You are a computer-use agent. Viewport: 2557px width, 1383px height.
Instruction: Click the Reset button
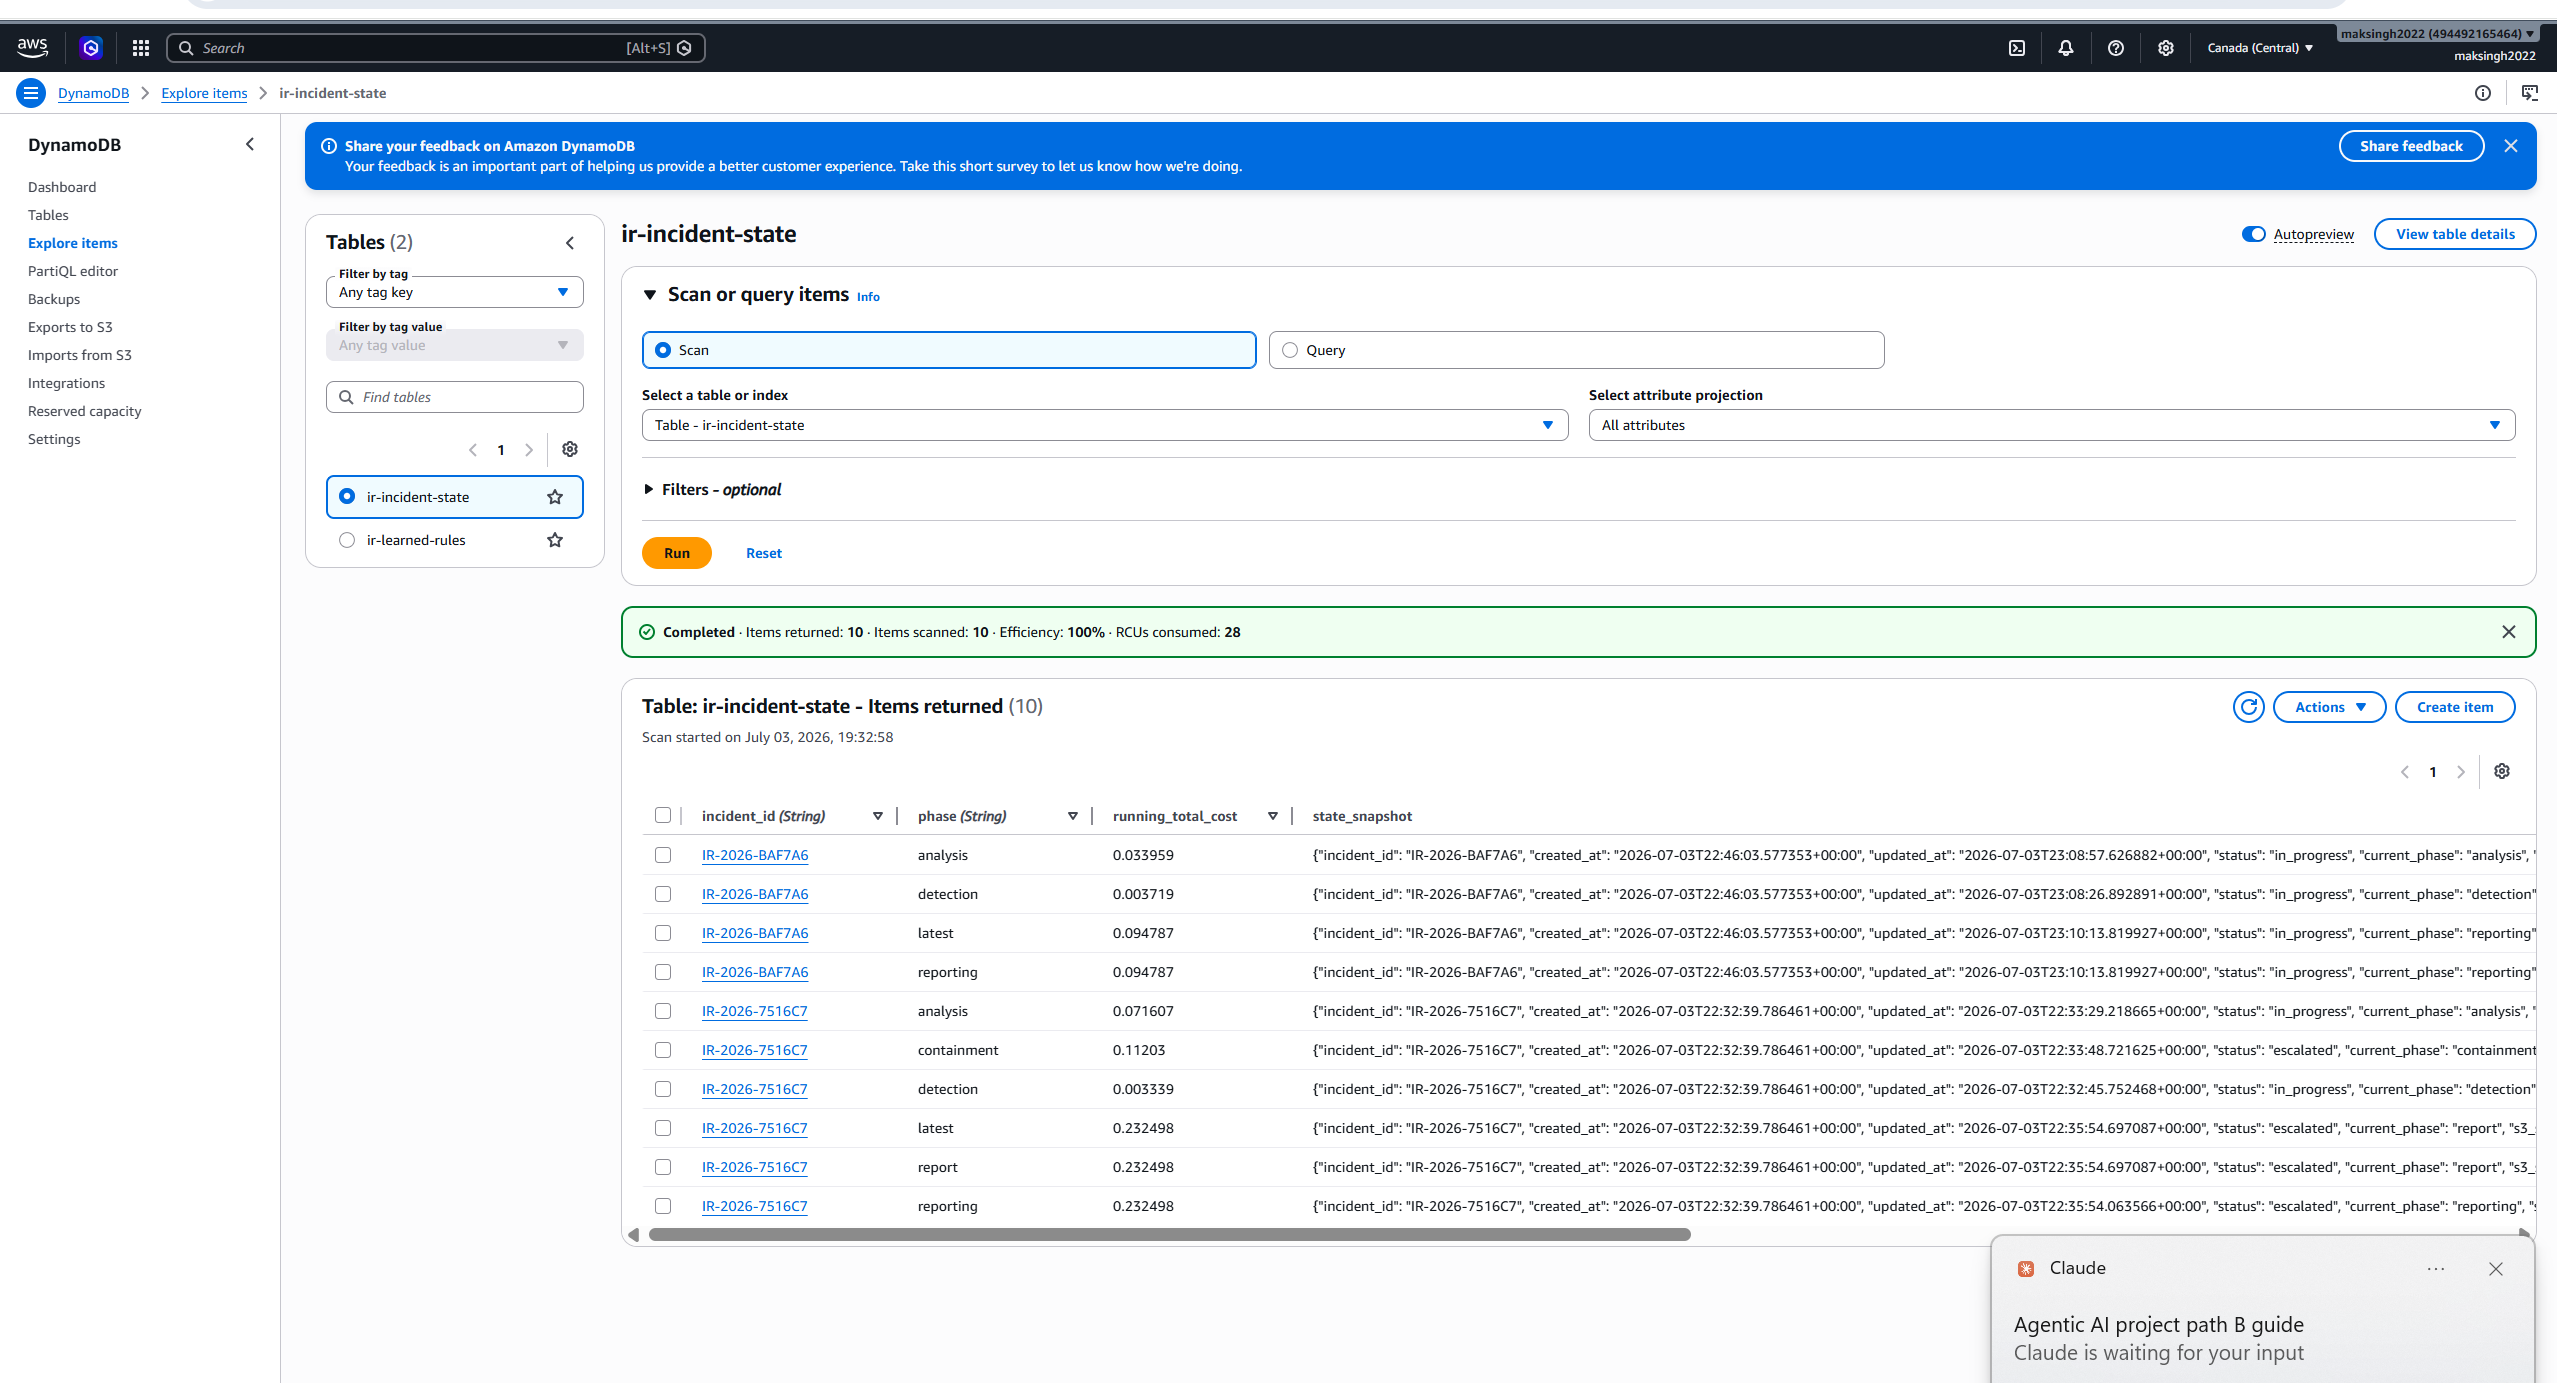[764, 553]
